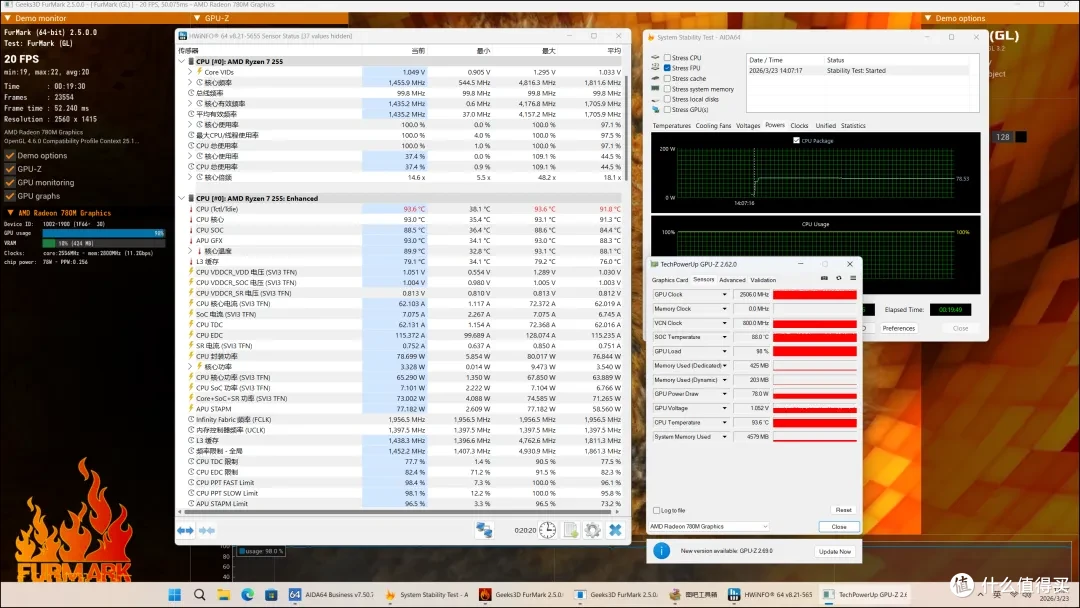Click HWiNFO blue X close-sensors icon

point(615,530)
